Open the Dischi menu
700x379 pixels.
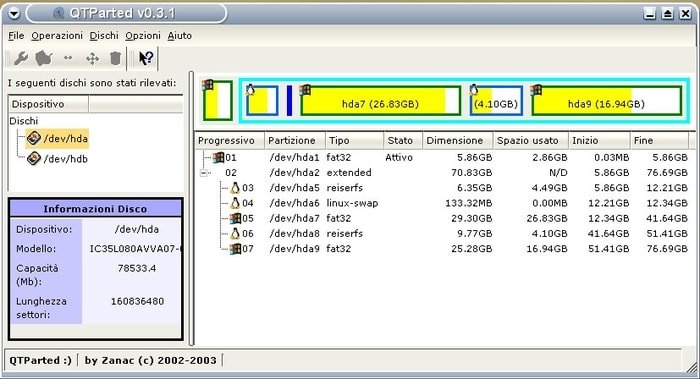pos(104,36)
